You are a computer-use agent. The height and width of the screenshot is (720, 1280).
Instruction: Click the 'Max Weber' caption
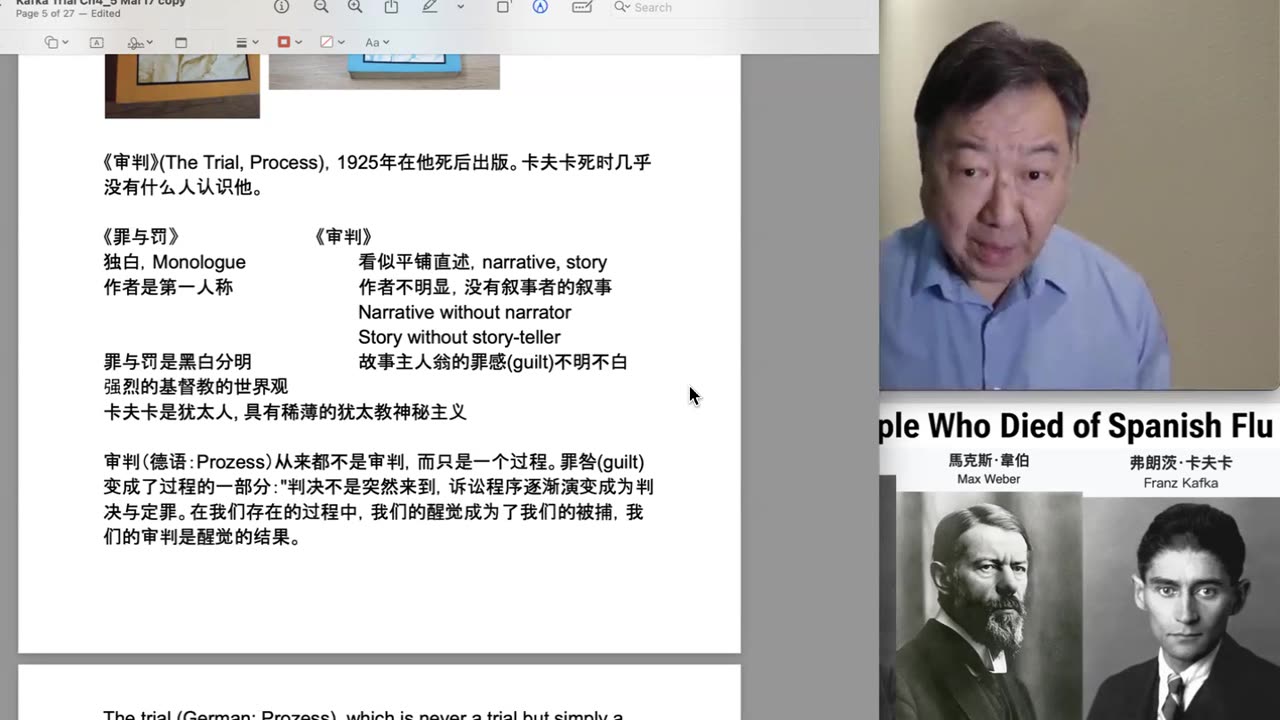coord(988,479)
